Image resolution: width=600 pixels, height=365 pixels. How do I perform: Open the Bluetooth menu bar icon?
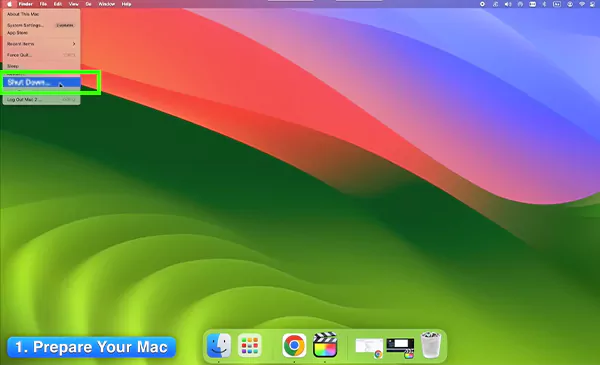544,4
